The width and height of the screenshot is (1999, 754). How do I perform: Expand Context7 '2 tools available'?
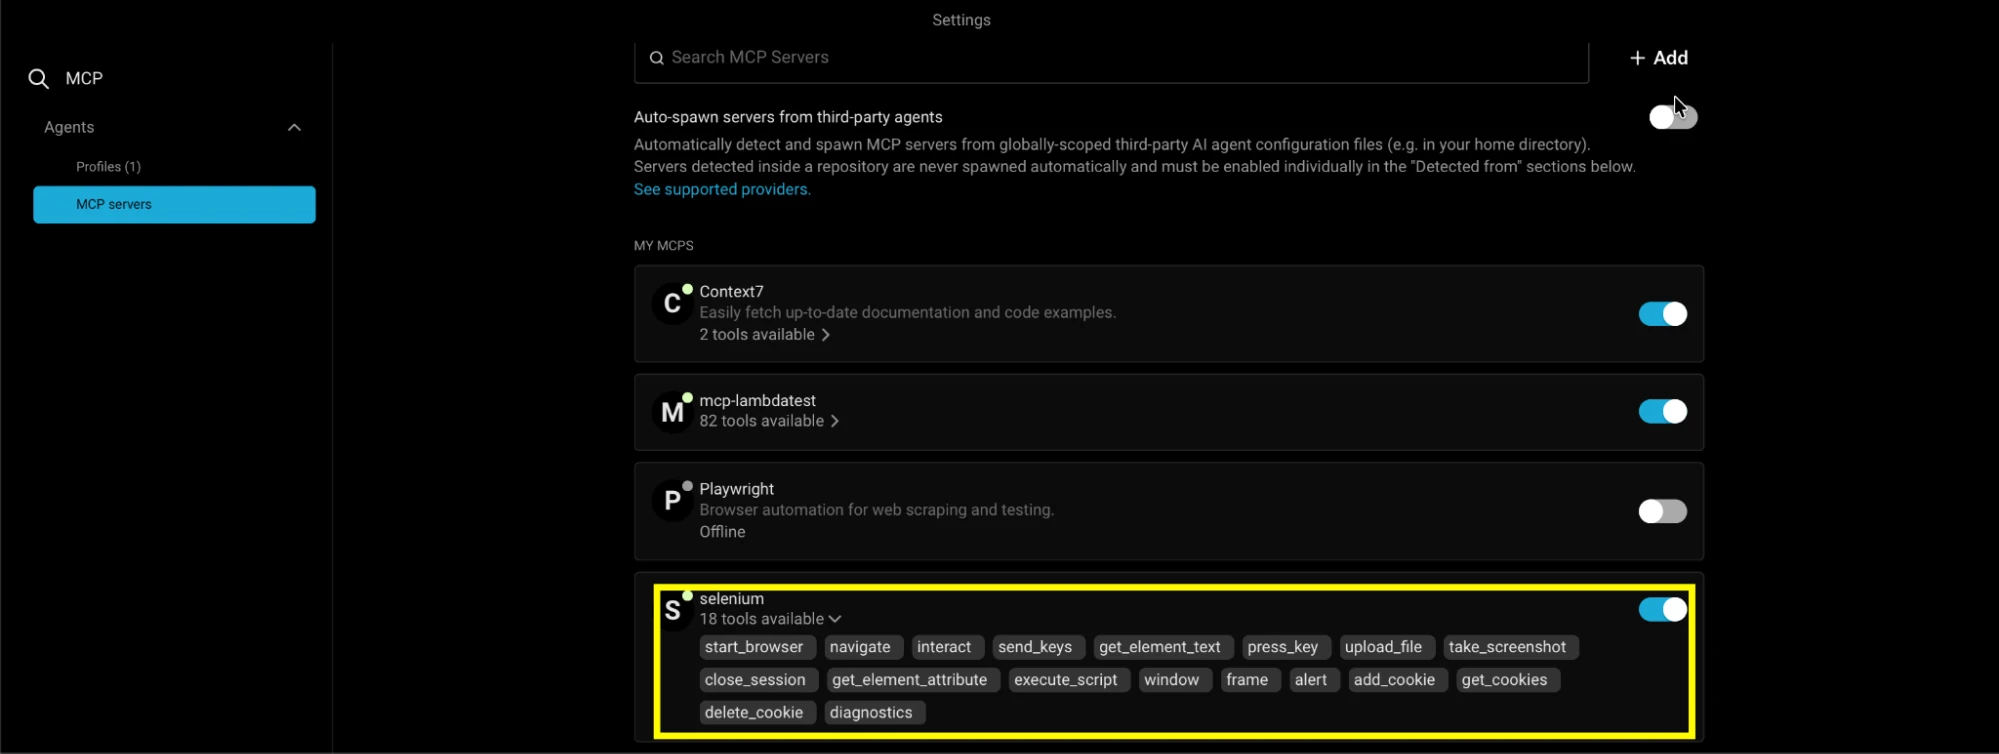click(765, 335)
